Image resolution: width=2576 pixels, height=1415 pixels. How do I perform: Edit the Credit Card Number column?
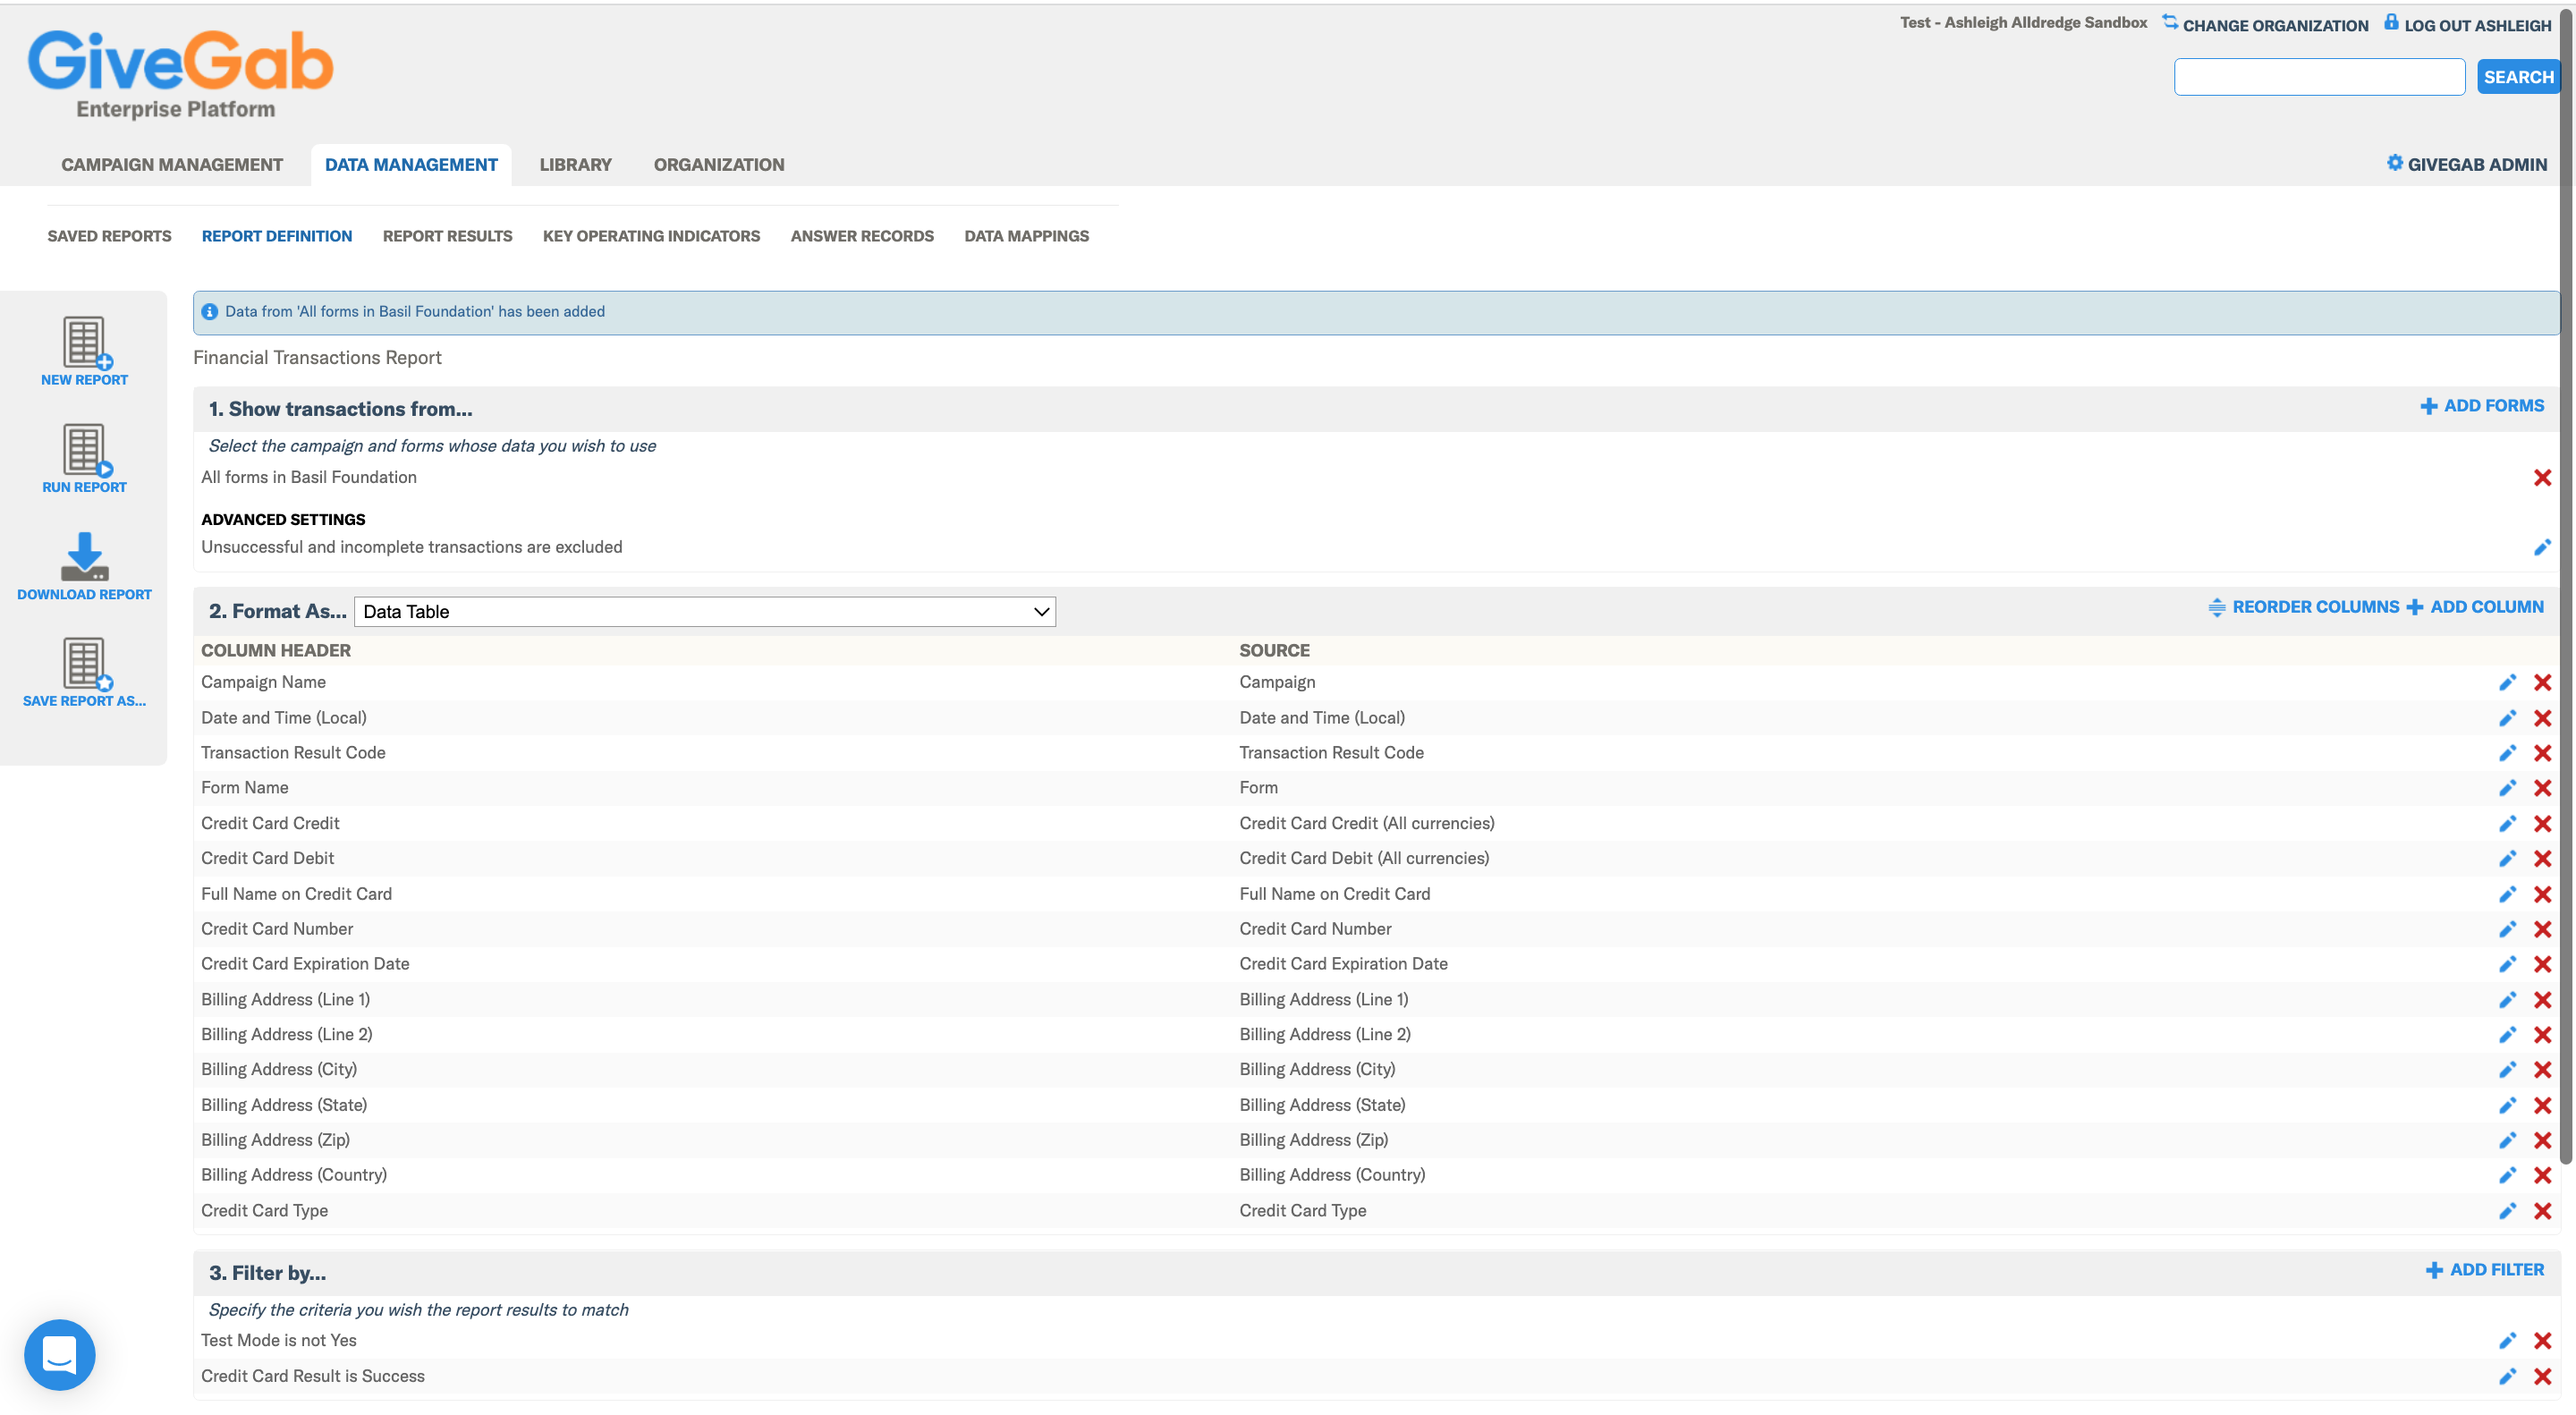[x=2507, y=930]
